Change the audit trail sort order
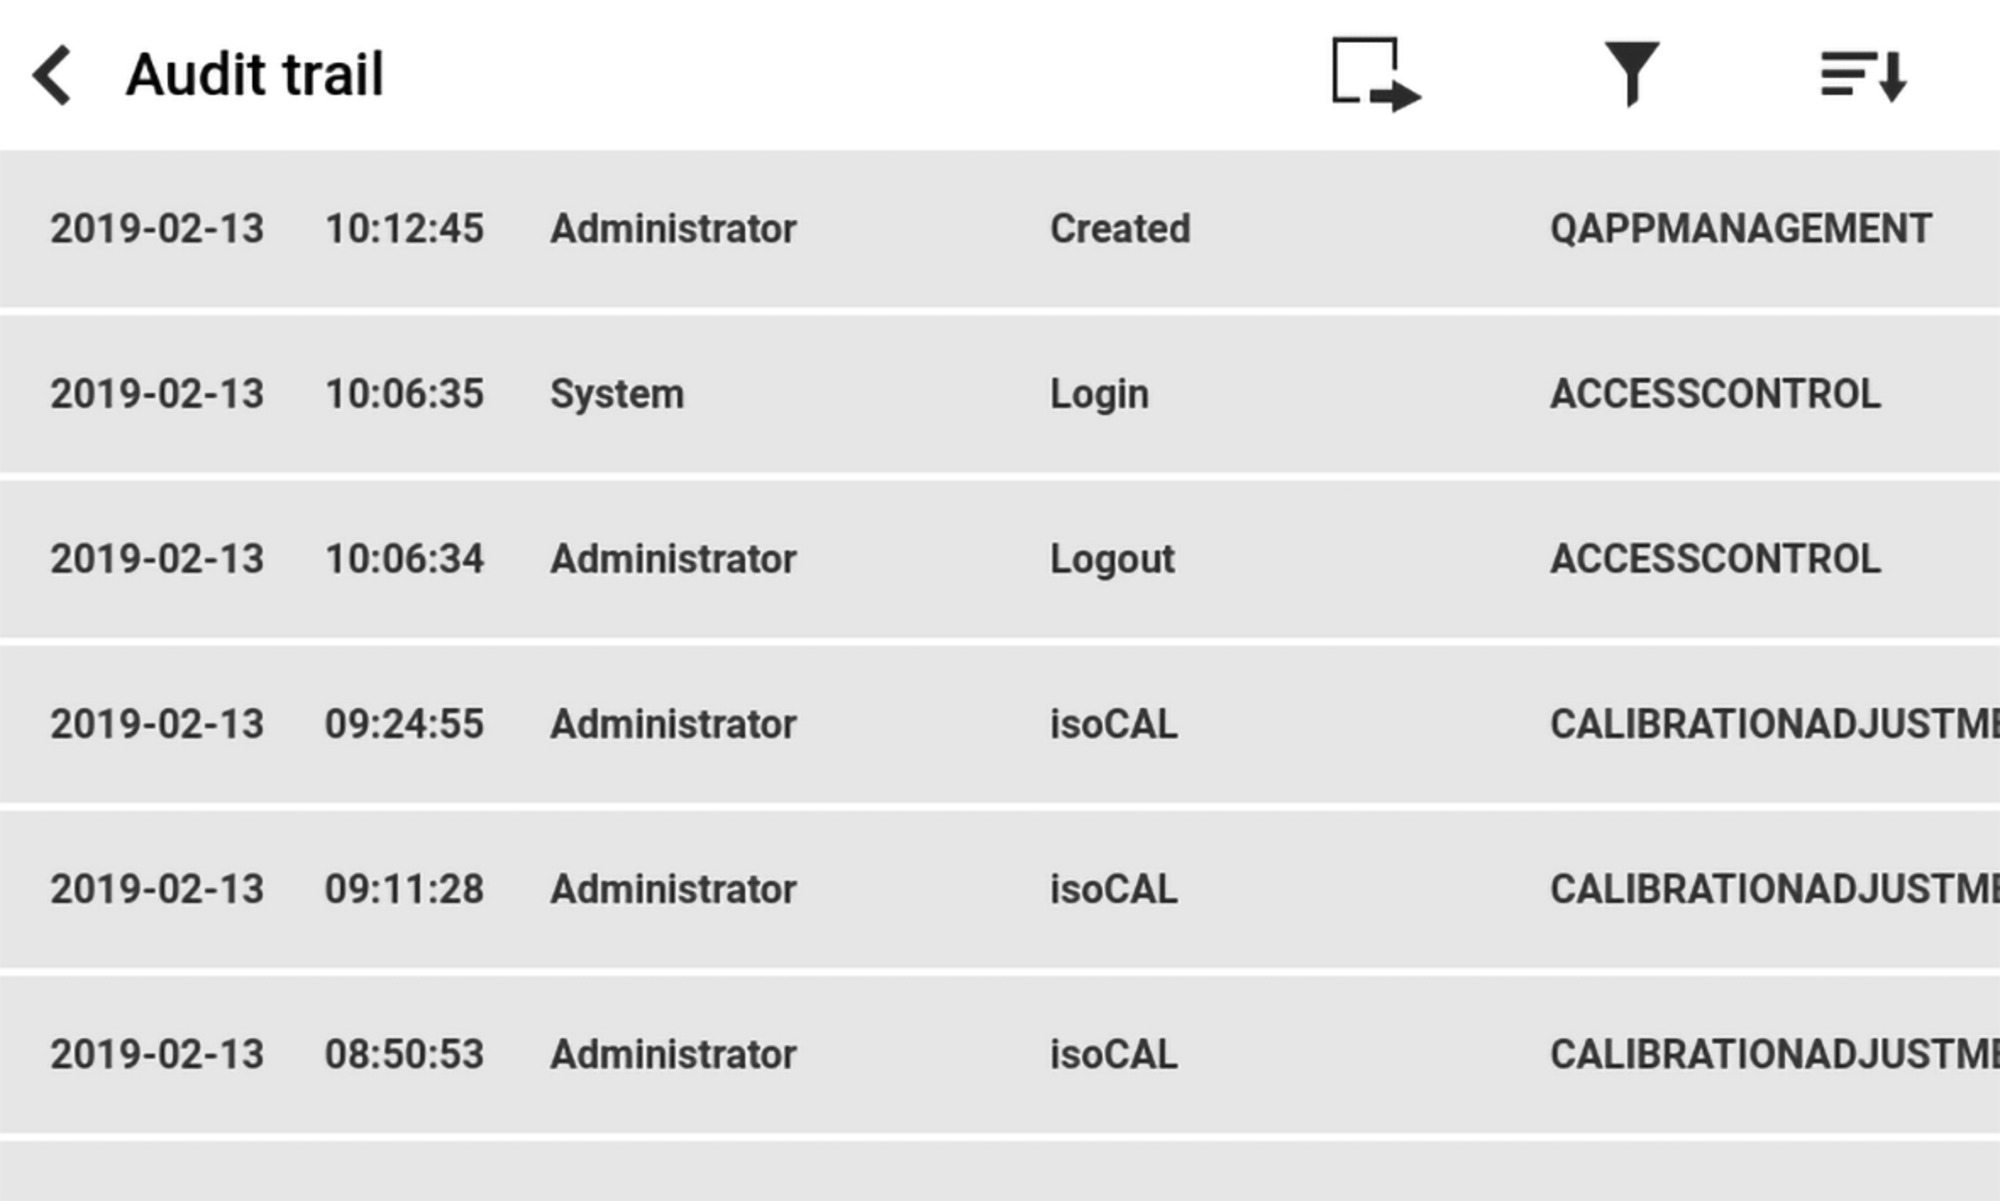The height and width of the screenshot is (1201, 2000). [x=1863, y=75]
